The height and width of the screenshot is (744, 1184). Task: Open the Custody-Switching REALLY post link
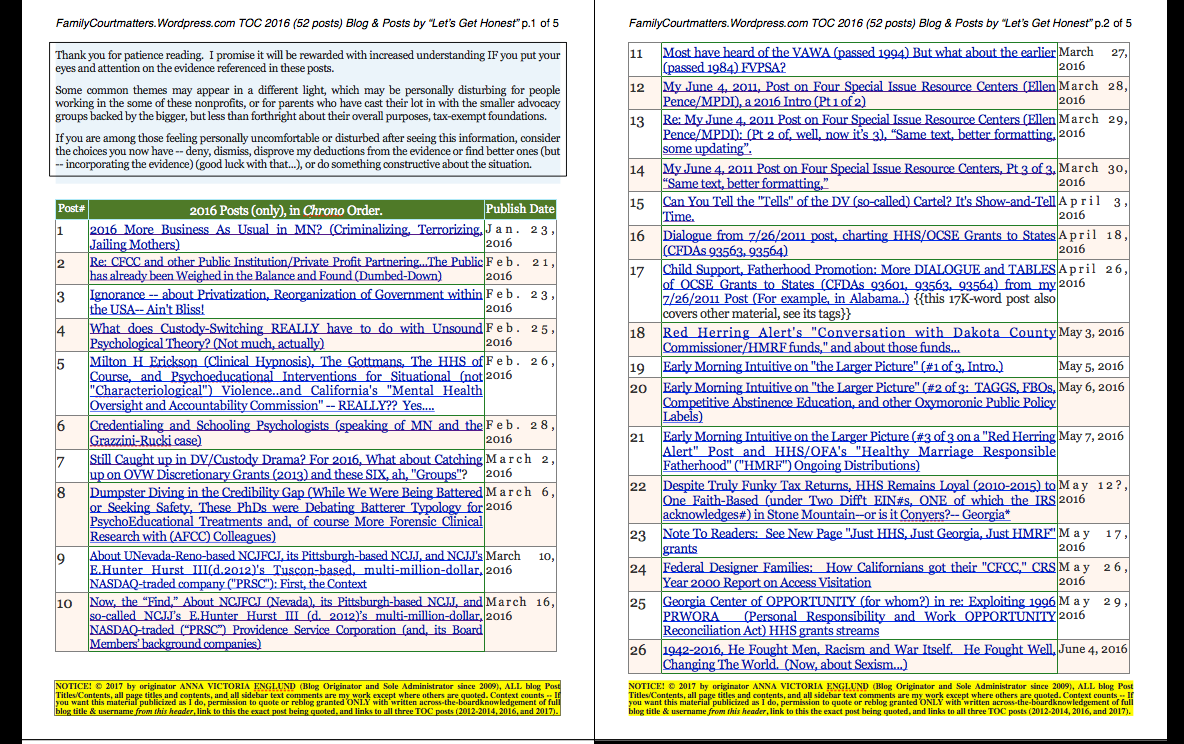(285, 329)
